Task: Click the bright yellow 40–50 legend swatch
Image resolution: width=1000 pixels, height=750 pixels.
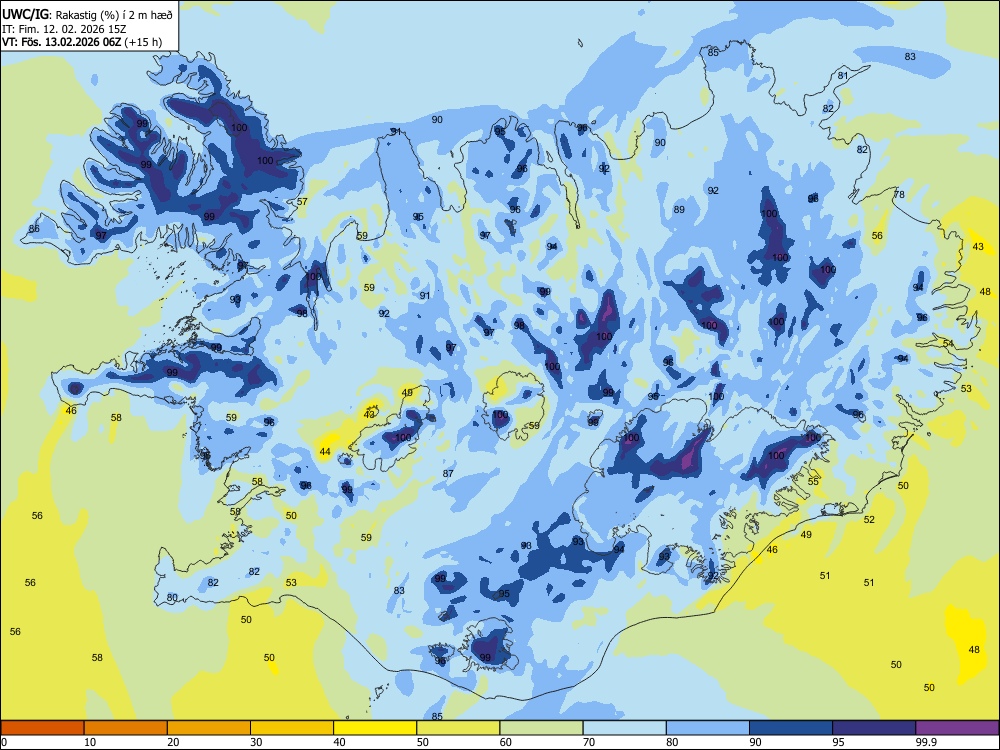Action: tap(375, 728)
